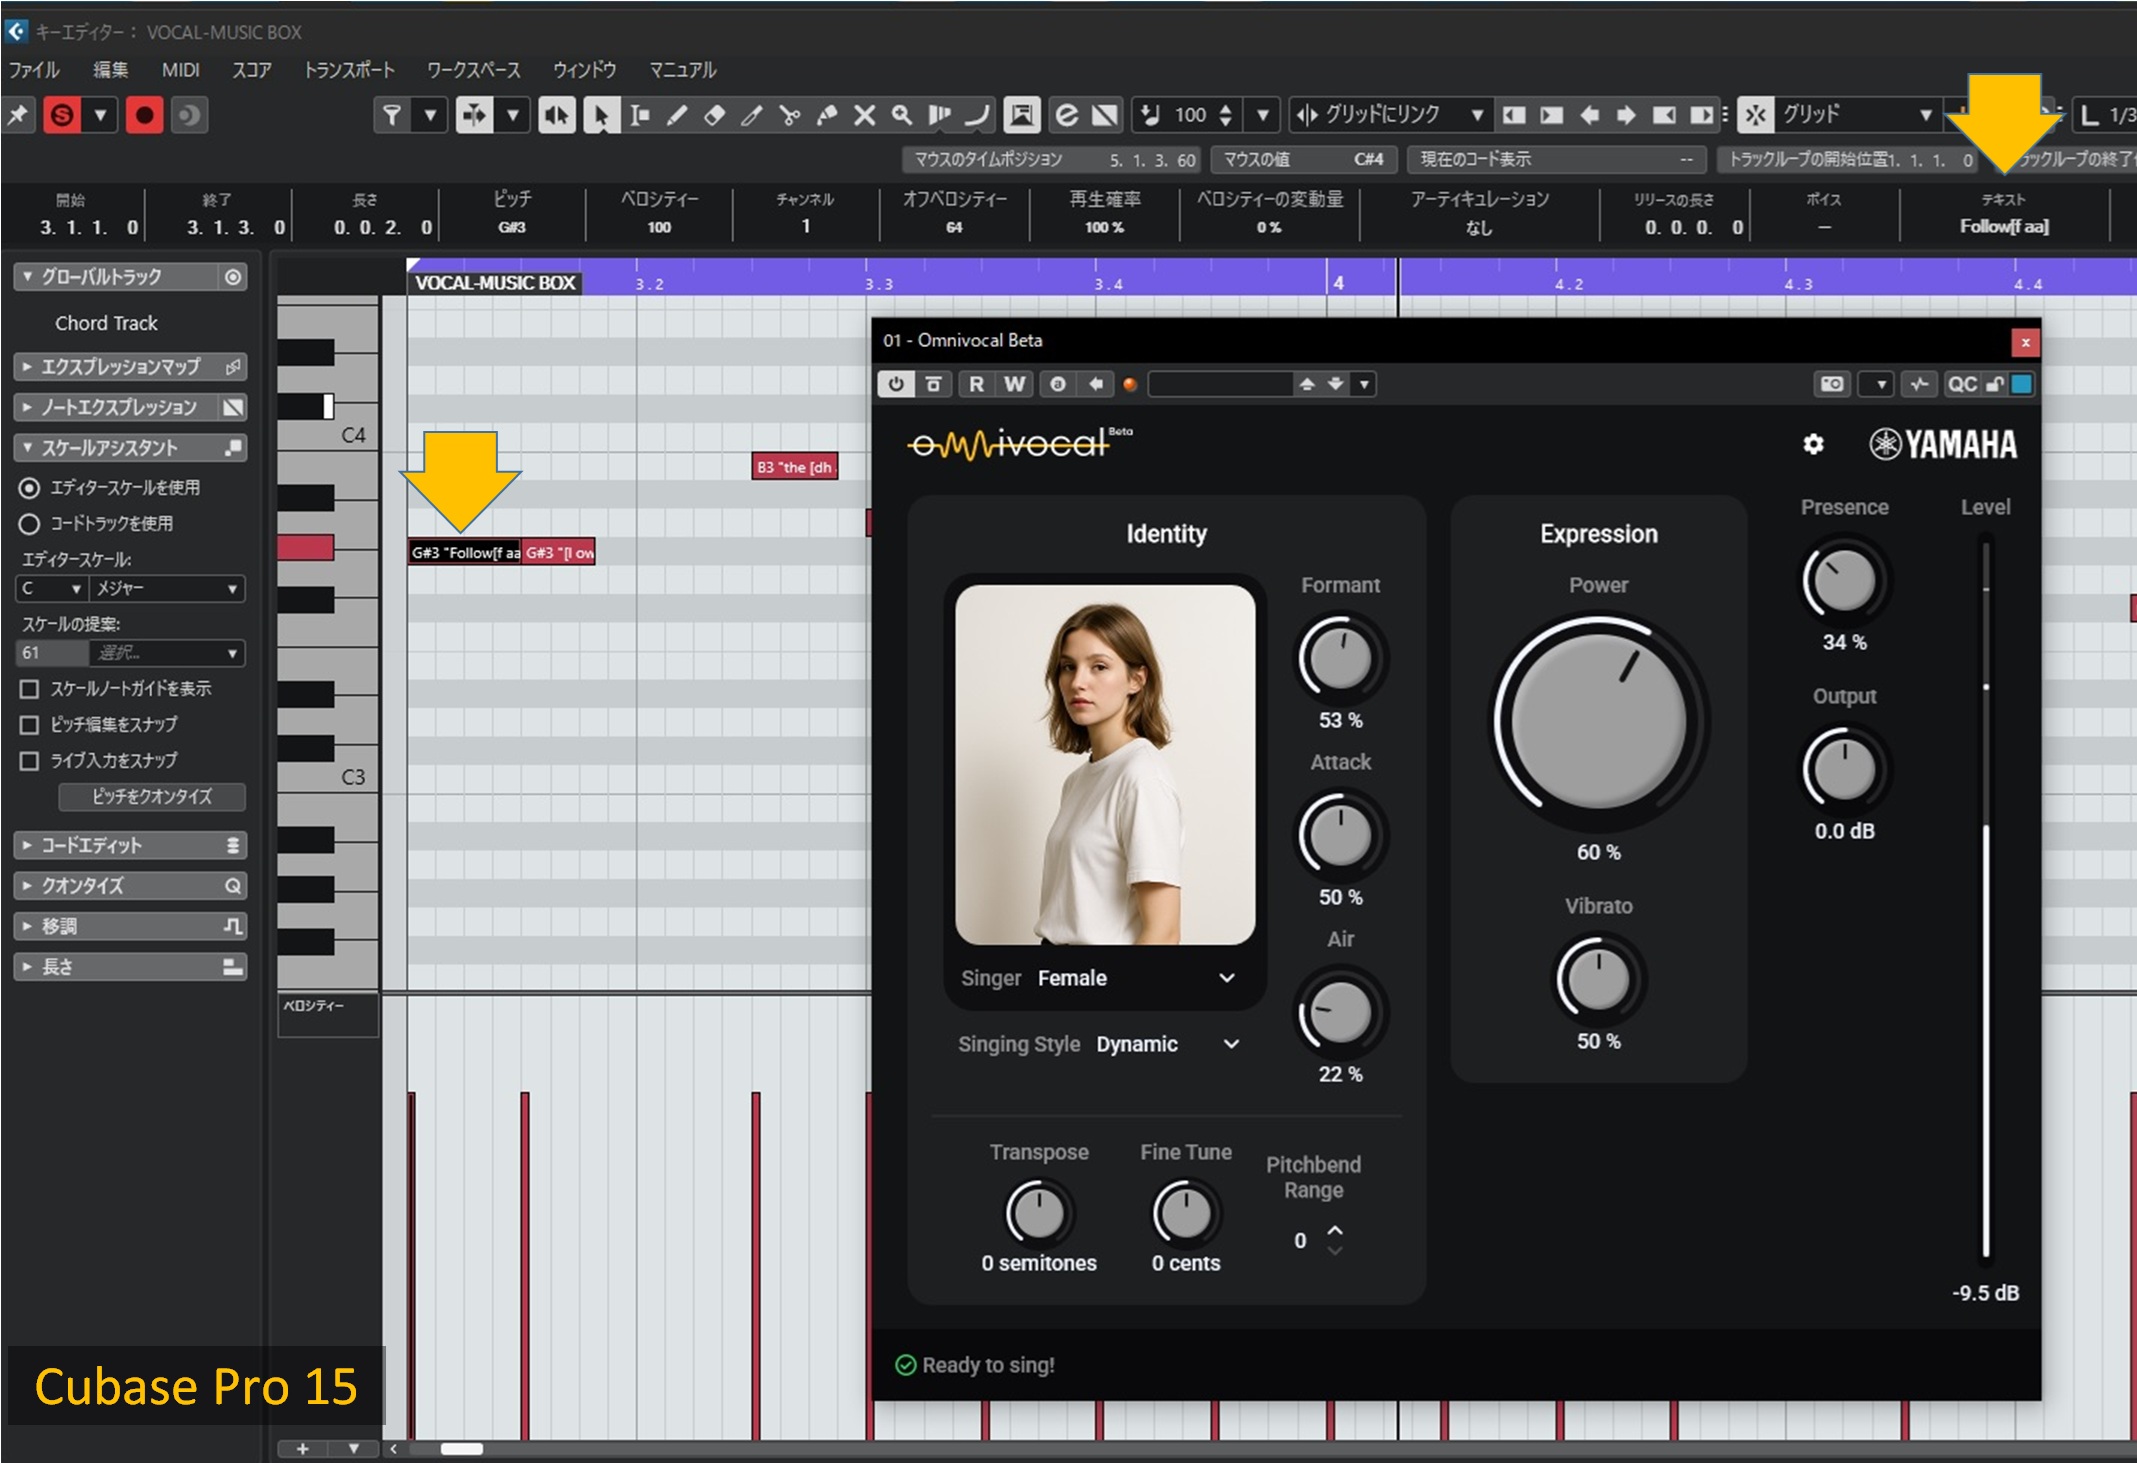Enable scale note guide display checkbox
The width and height of the screenshot is (2137, 1463).
coord(30,689)
